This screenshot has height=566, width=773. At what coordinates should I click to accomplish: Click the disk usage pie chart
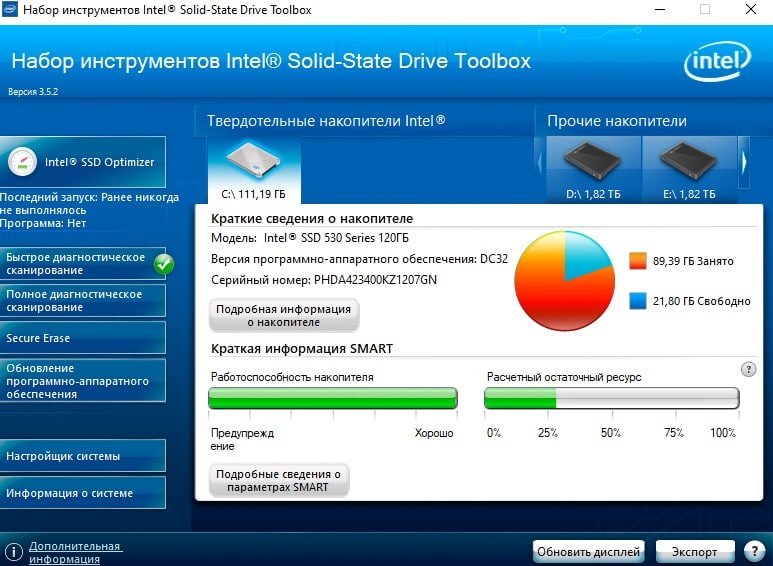click(565, 281)
